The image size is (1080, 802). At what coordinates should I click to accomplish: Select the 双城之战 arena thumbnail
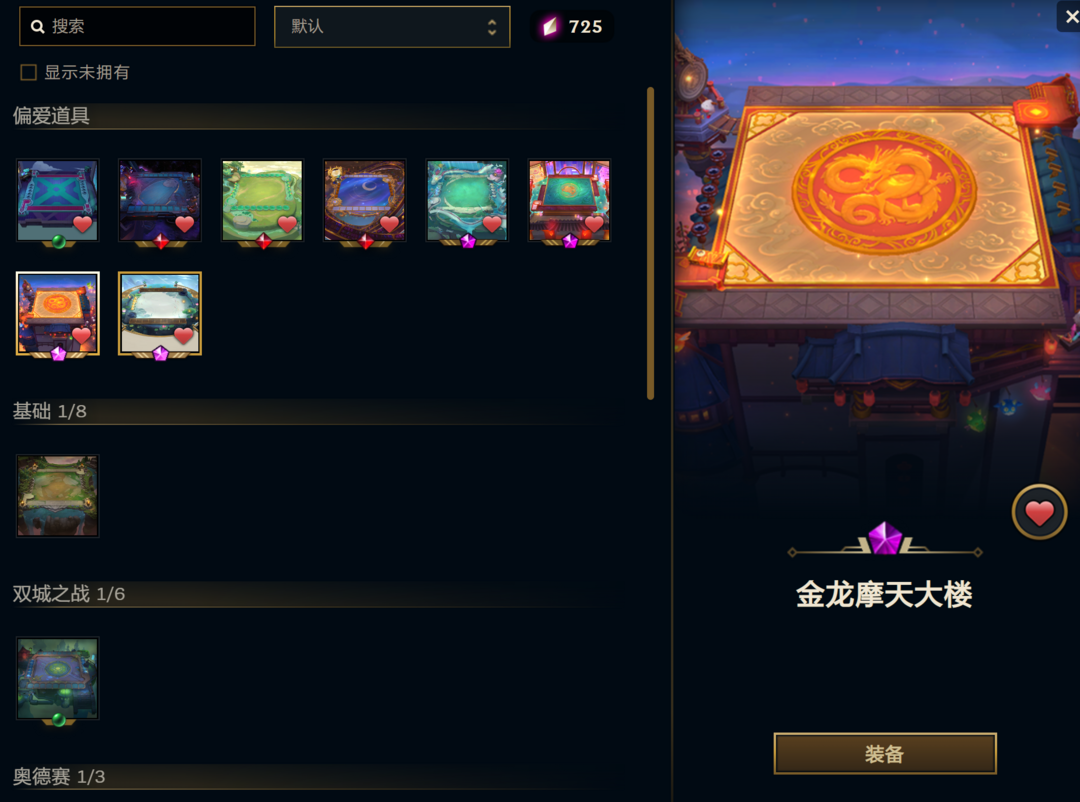pyautogui.click(x=58, y=679)
